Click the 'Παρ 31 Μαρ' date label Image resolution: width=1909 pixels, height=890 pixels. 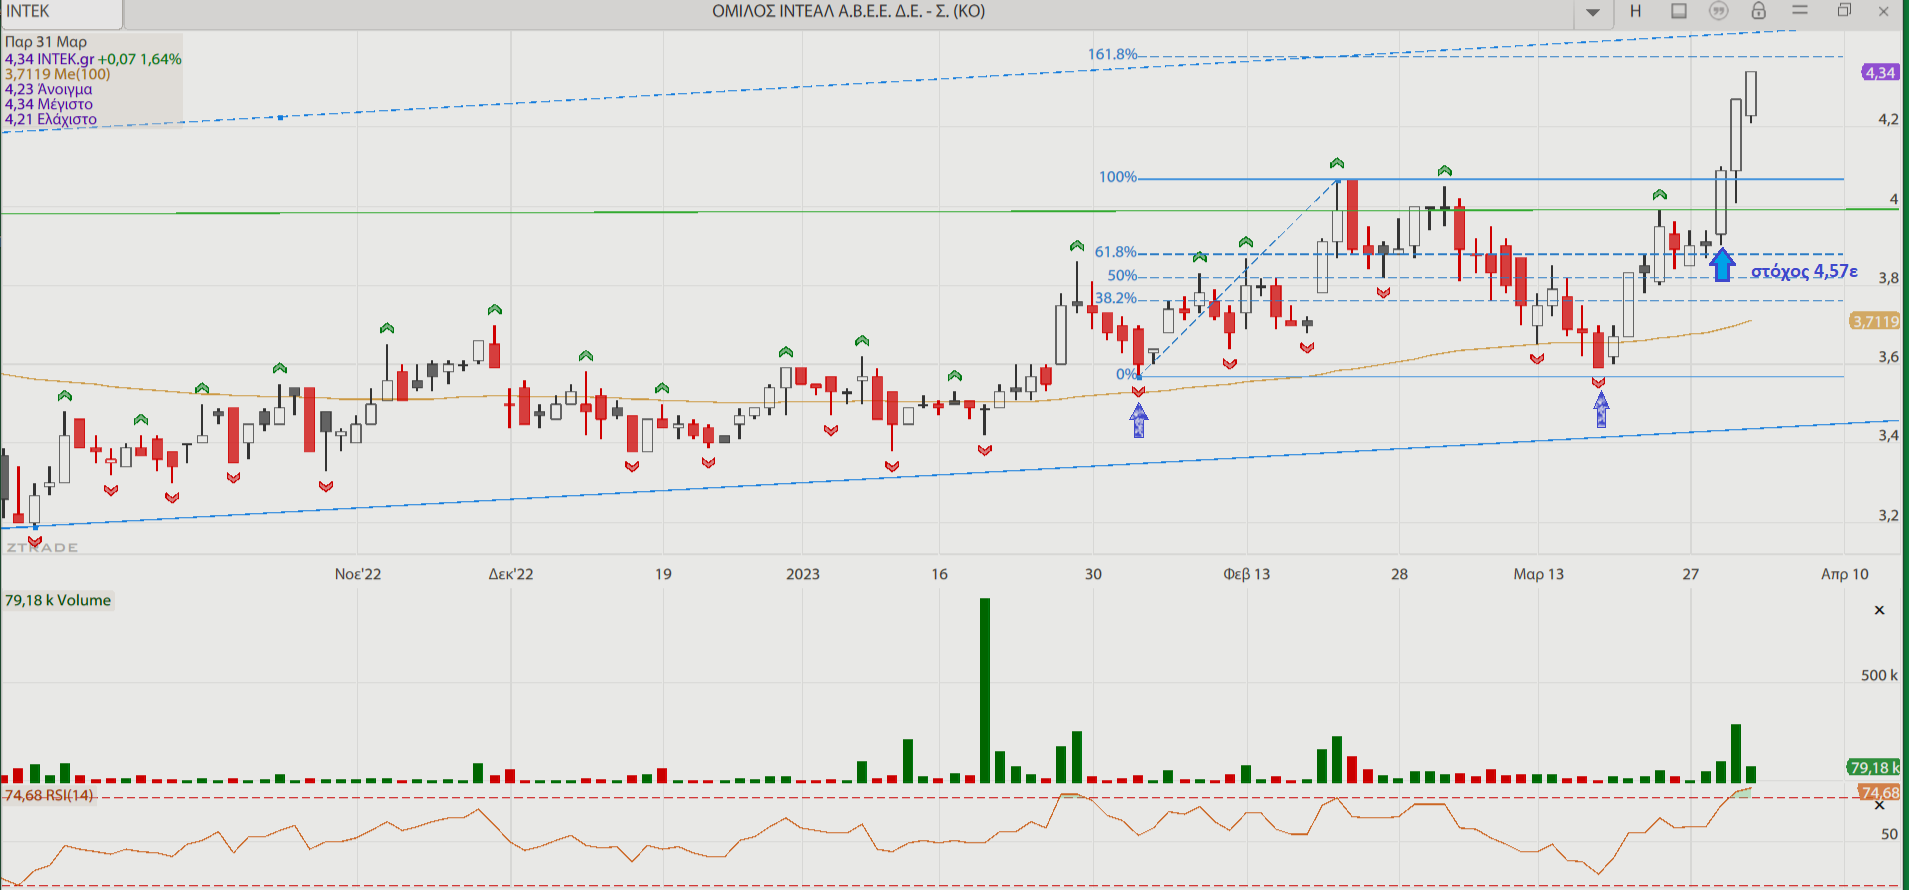(46, 42)
